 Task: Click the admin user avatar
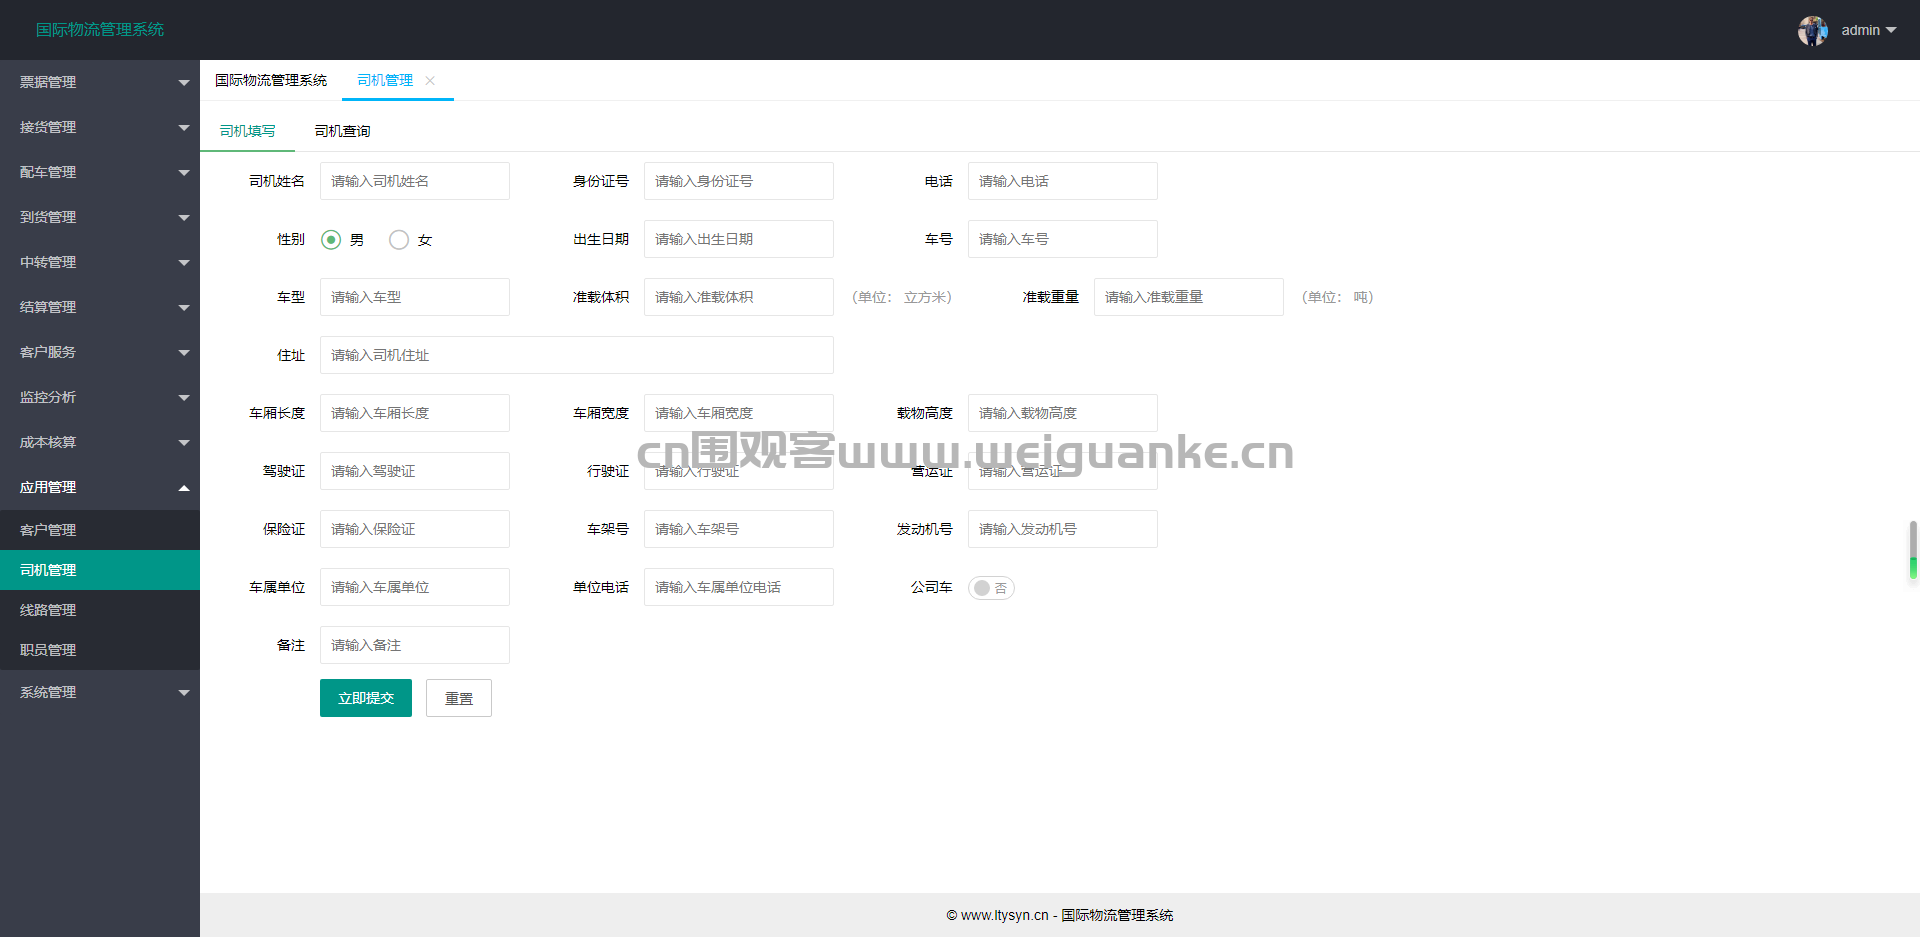pos(1812,30)
